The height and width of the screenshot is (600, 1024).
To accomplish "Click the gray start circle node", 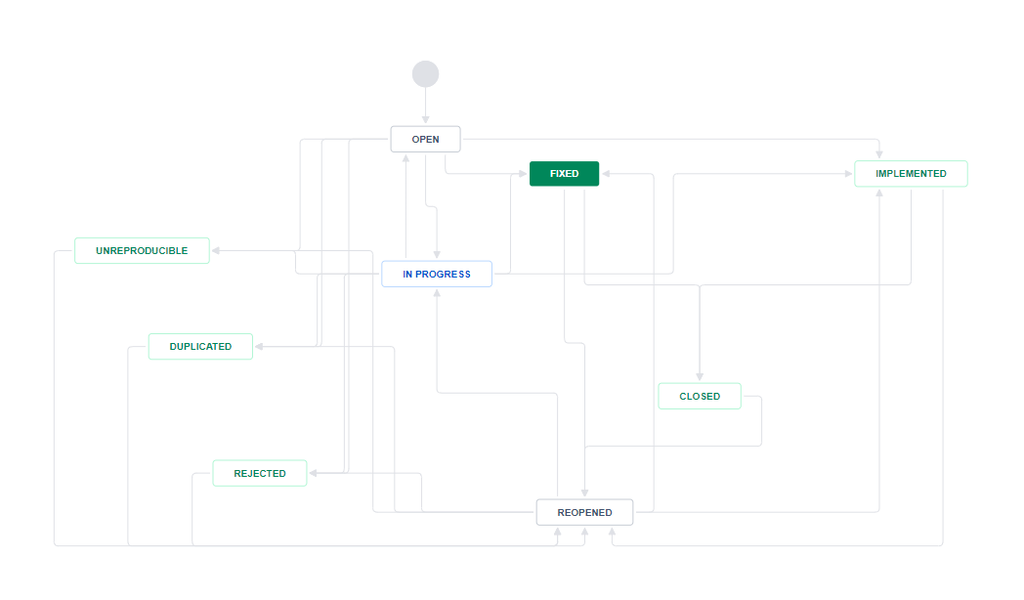I will click(425, 74).
